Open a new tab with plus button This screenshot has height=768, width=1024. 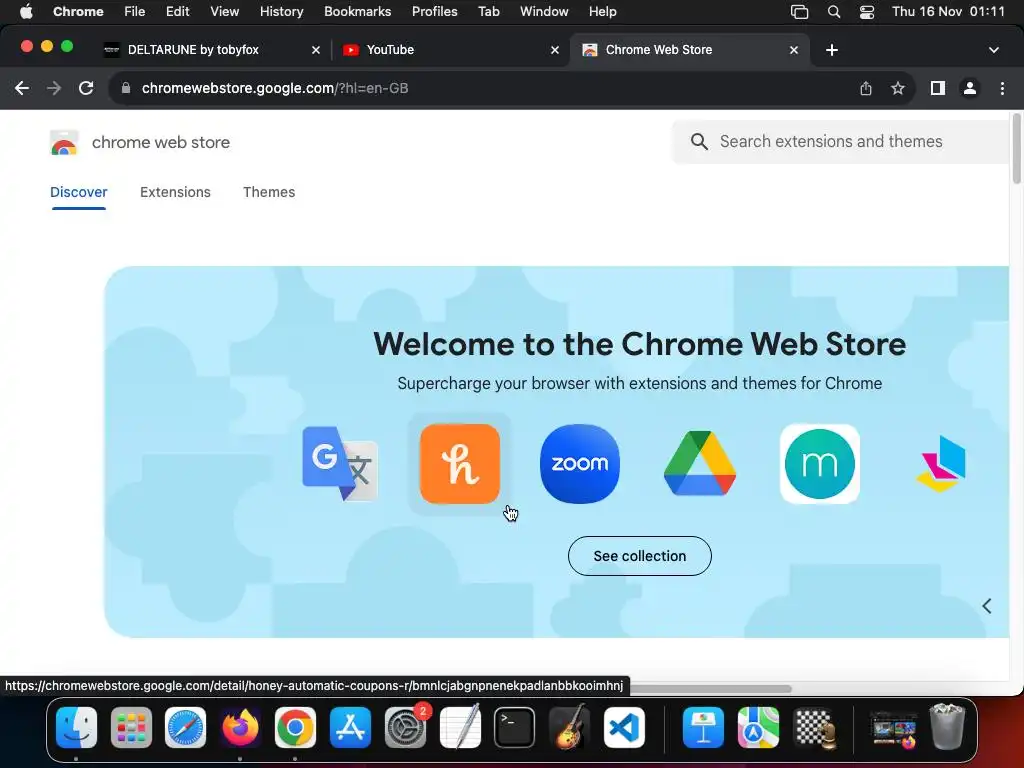(831, 50)
